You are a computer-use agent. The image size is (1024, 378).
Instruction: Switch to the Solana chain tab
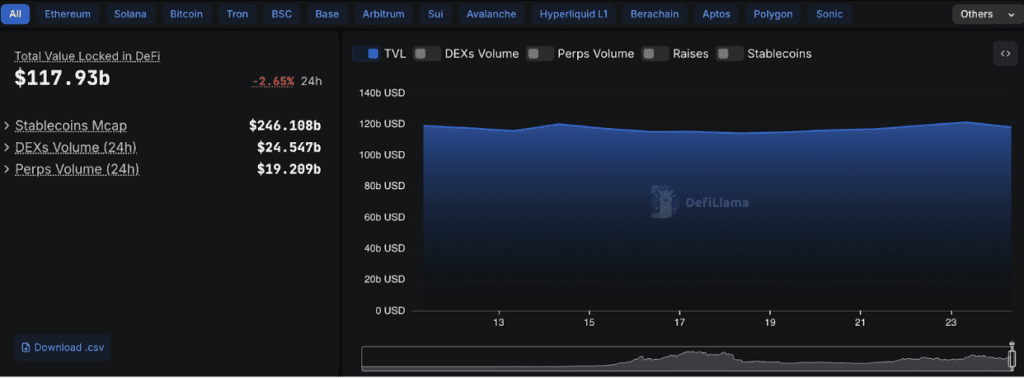point(130,14)
